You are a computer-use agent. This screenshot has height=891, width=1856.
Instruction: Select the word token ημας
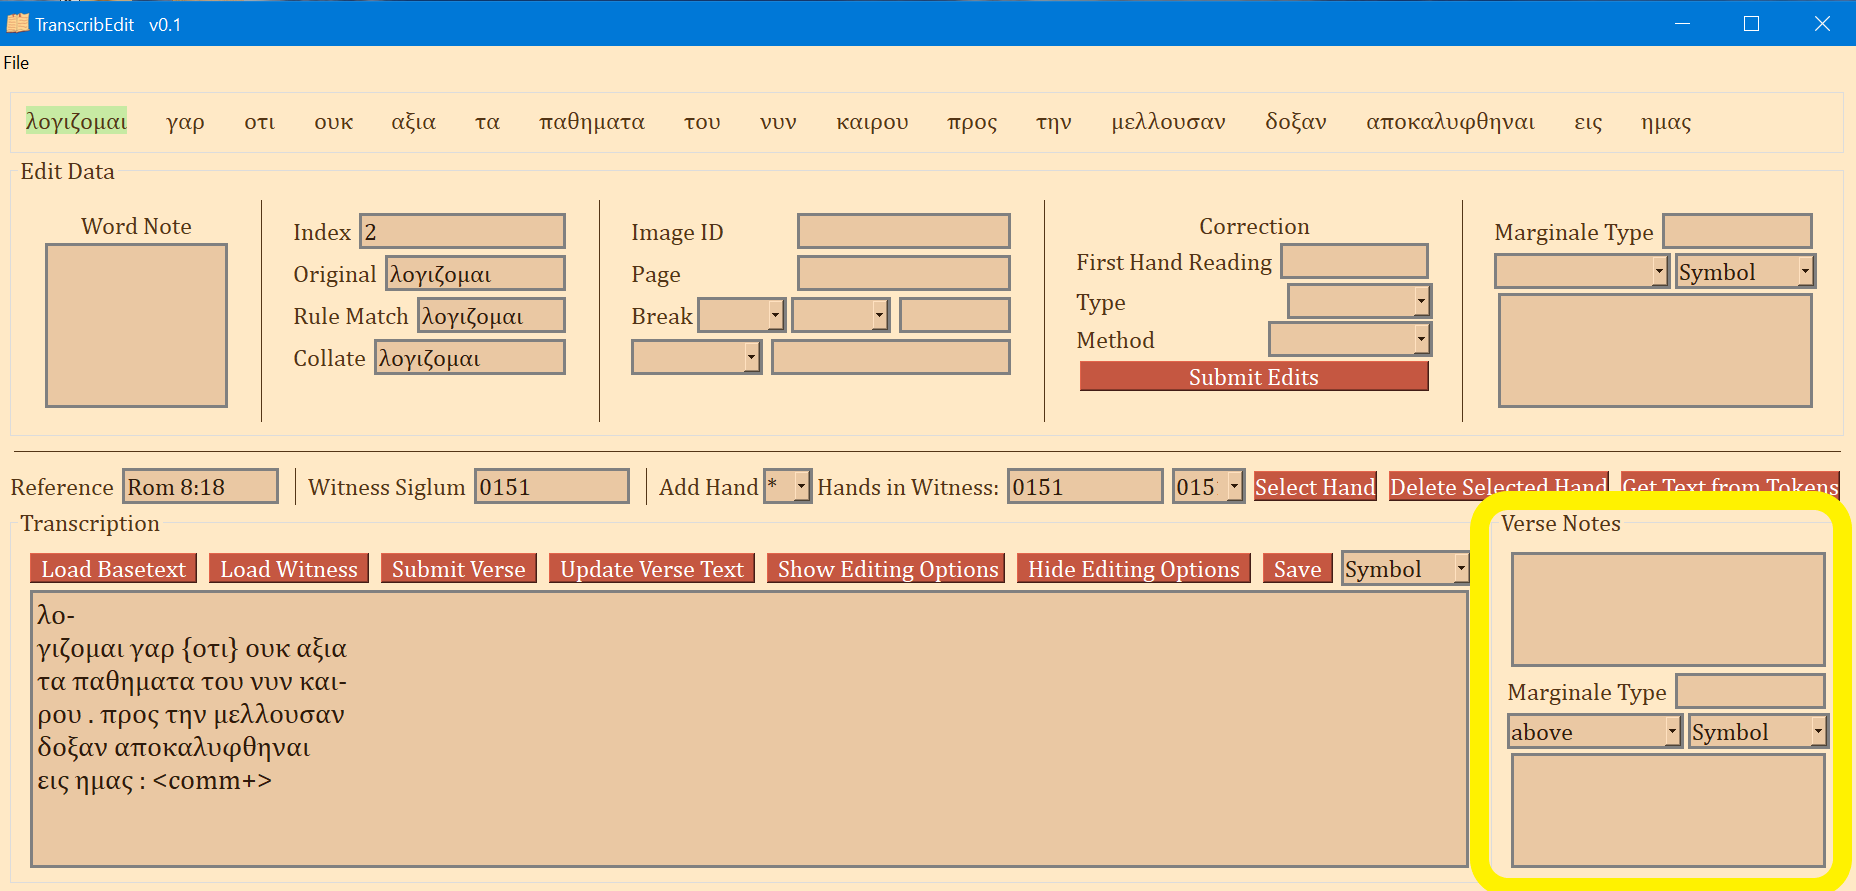1666,122
